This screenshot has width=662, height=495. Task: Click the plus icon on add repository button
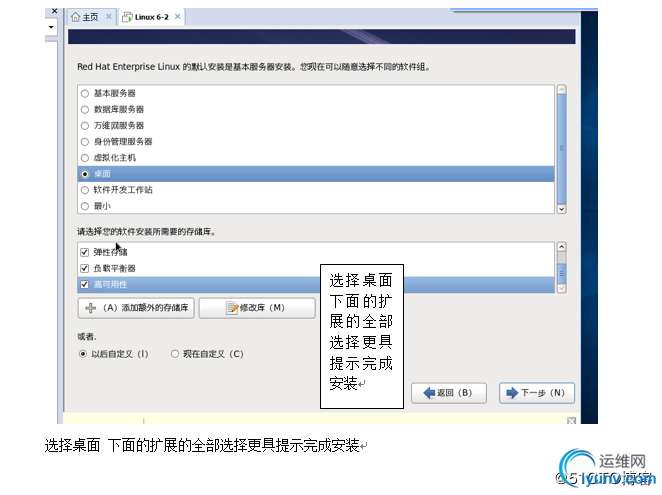coord(90,308)
